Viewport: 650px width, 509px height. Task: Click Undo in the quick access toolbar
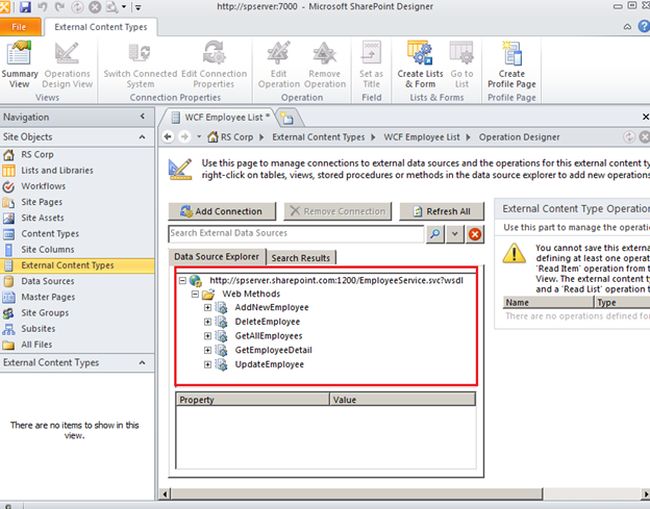click(43, 7)
